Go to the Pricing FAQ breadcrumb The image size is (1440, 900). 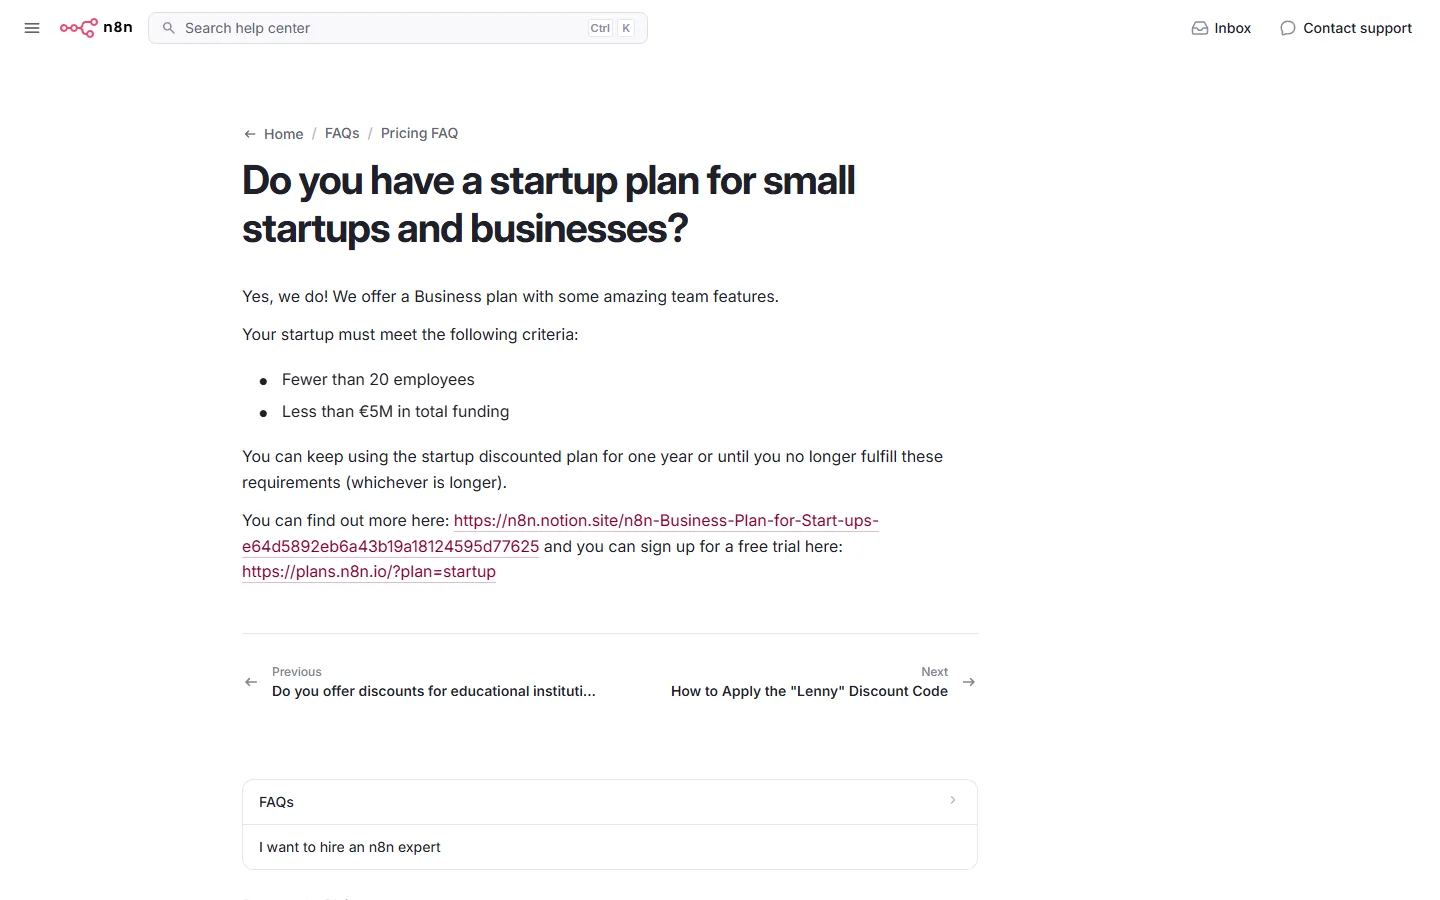pos(419,133)
